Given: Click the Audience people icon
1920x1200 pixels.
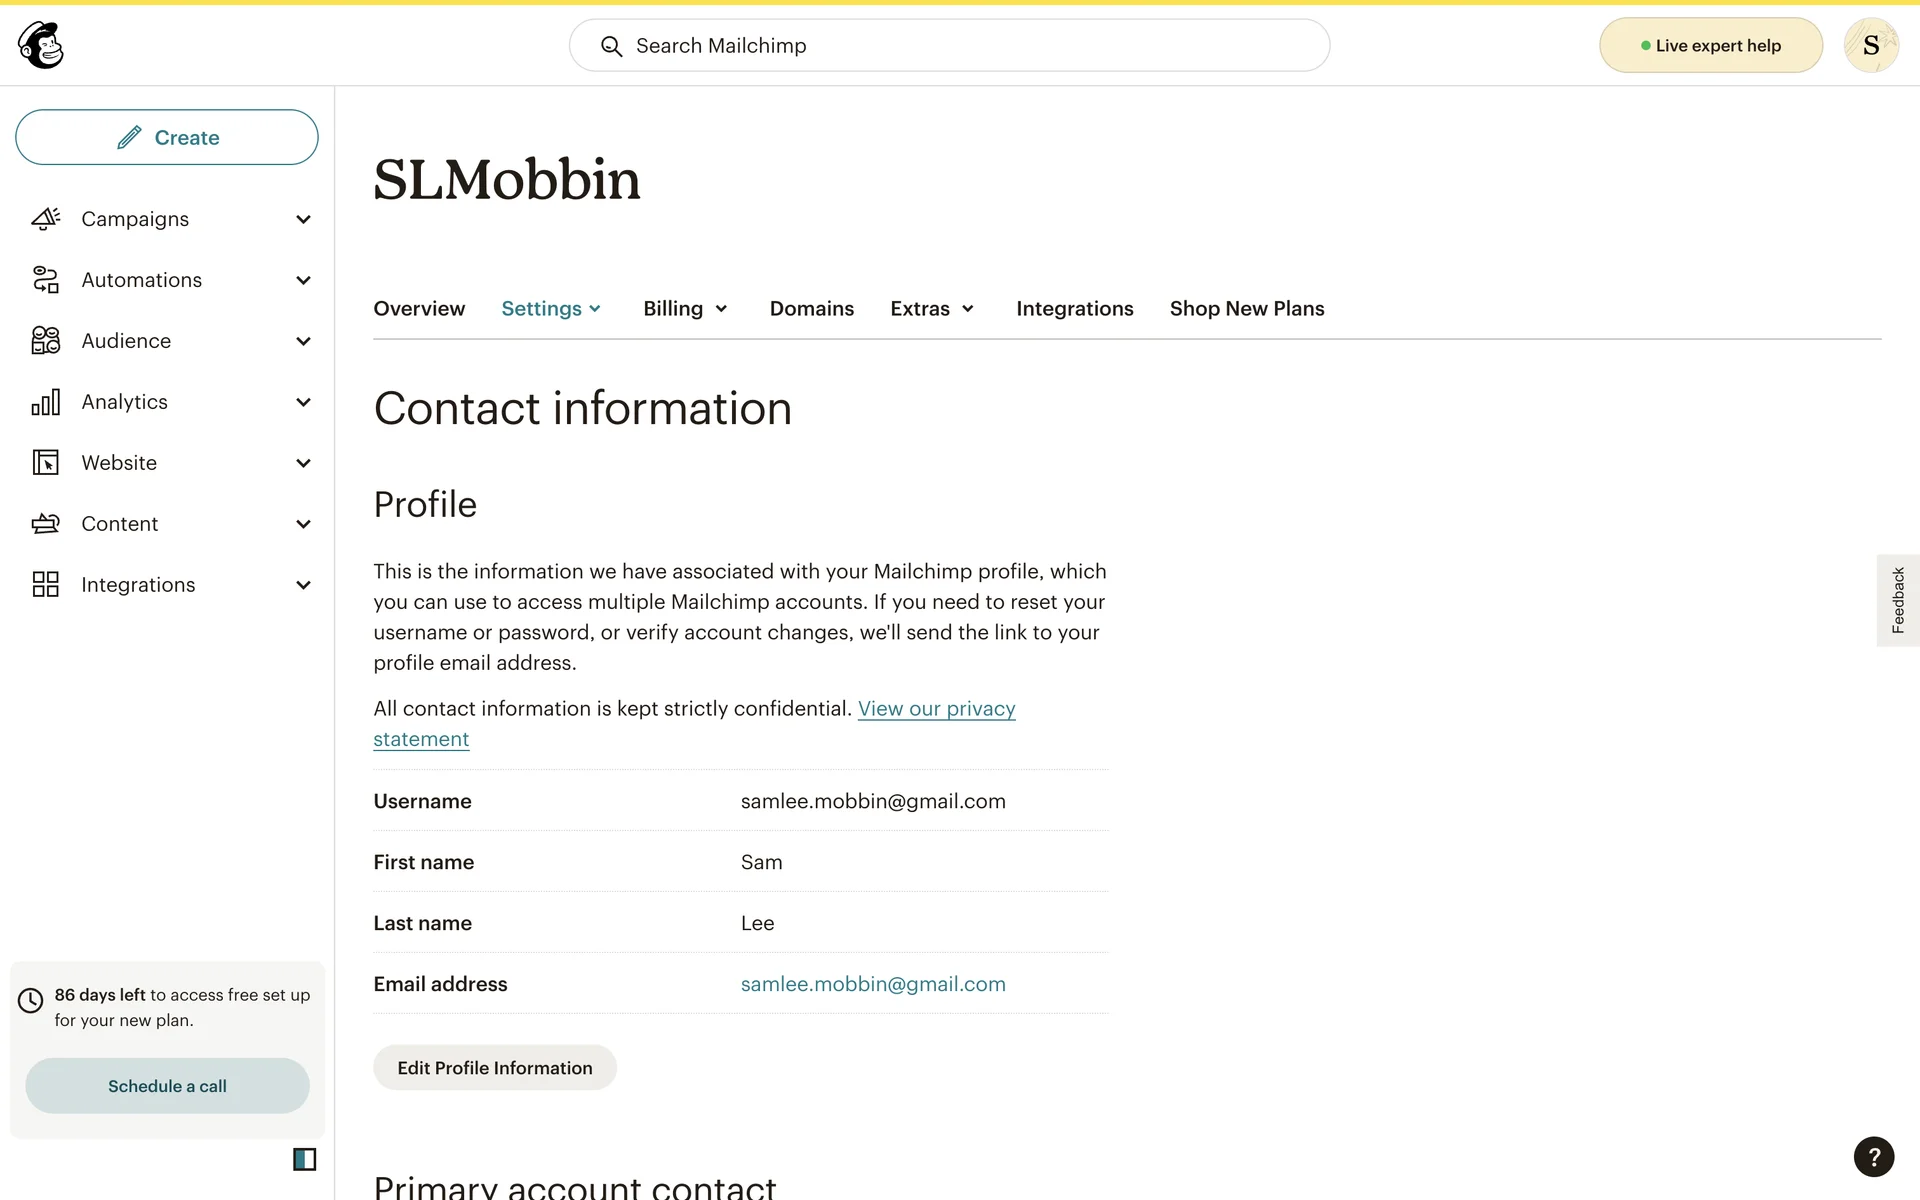Looking at the screenshot, I should coord(46,341).
